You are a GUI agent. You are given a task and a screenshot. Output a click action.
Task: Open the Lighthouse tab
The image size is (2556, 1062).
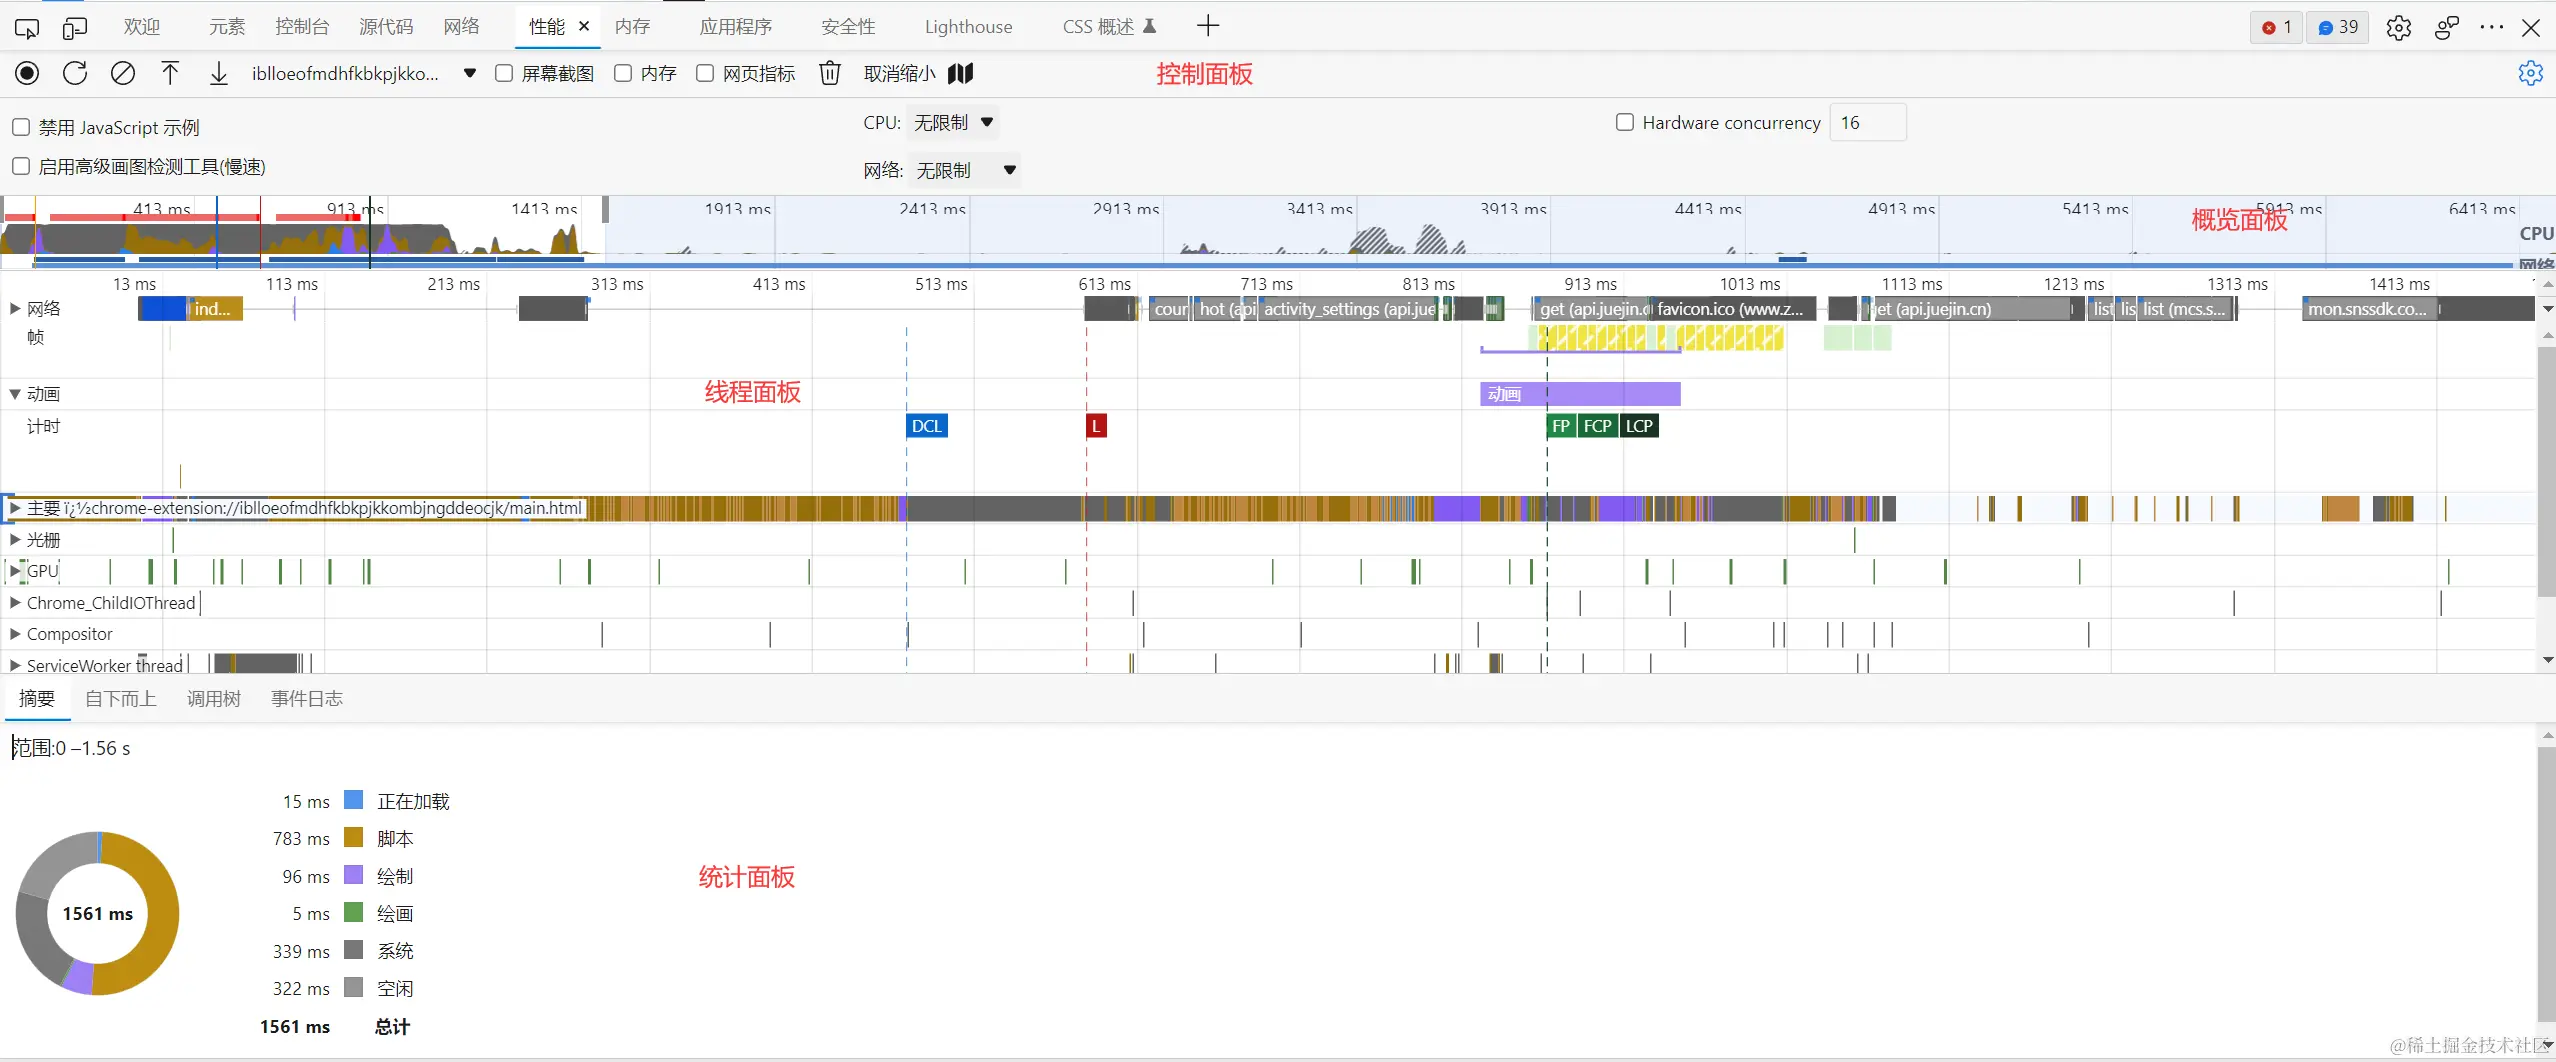968,27
